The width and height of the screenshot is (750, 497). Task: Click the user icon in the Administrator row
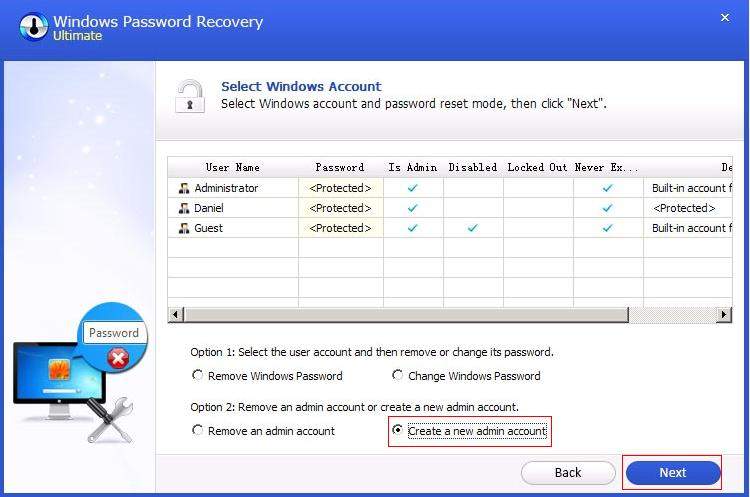[x=184, y=188]
